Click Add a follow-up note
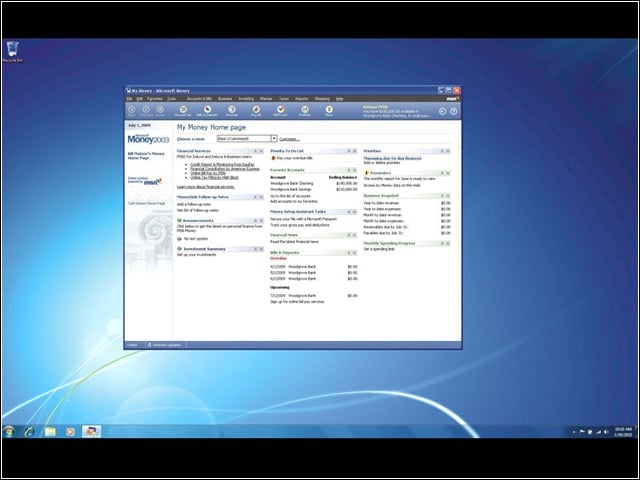Viewport: 640px width, 480px height. (x=194, y=204)
